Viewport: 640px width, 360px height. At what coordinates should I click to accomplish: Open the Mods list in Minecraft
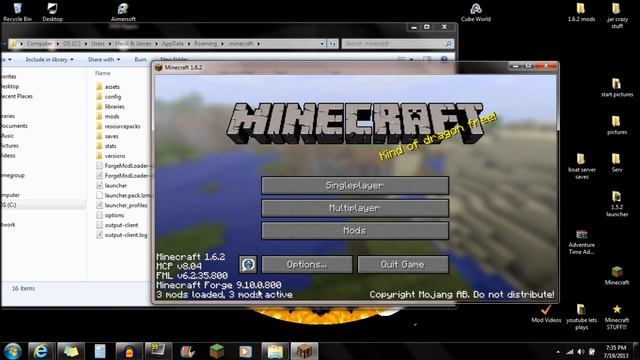pos(355,231)
